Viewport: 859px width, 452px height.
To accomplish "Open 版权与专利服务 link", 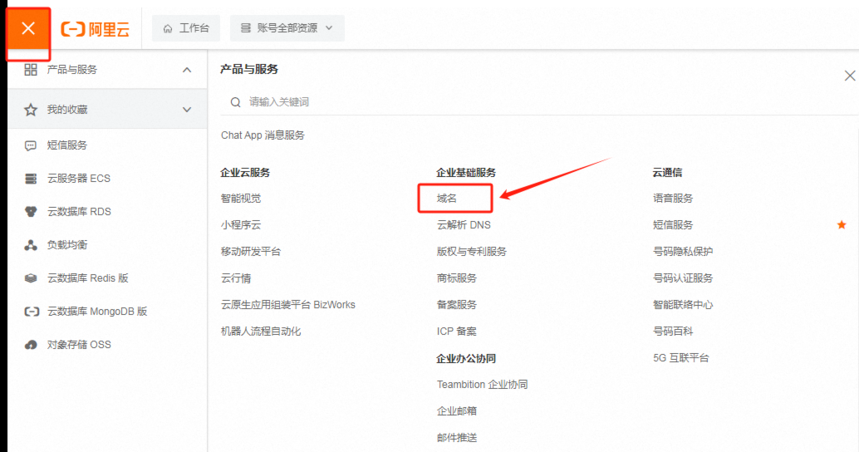I will tap(472, 251).
